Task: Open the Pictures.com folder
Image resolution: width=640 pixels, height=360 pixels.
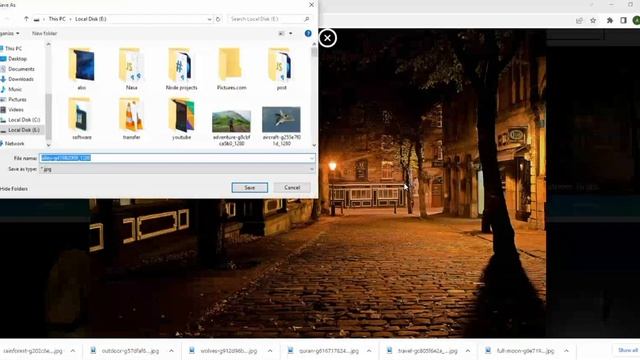Action: [231, 68]
